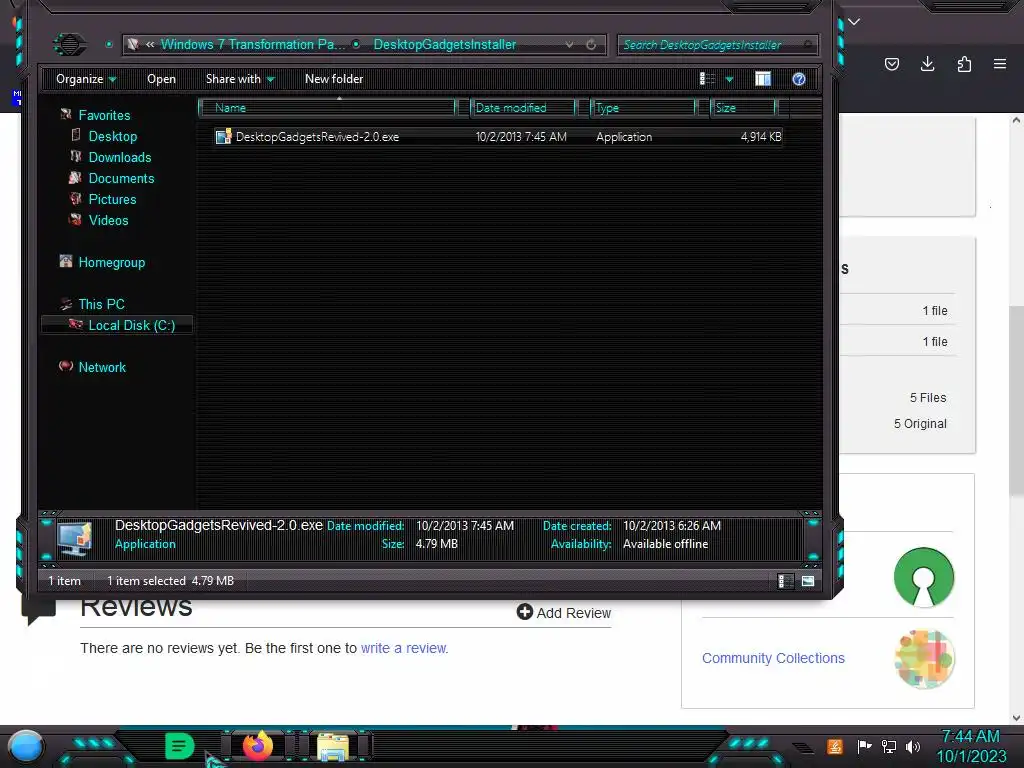Open Firefox Pocket save icon

892,64
